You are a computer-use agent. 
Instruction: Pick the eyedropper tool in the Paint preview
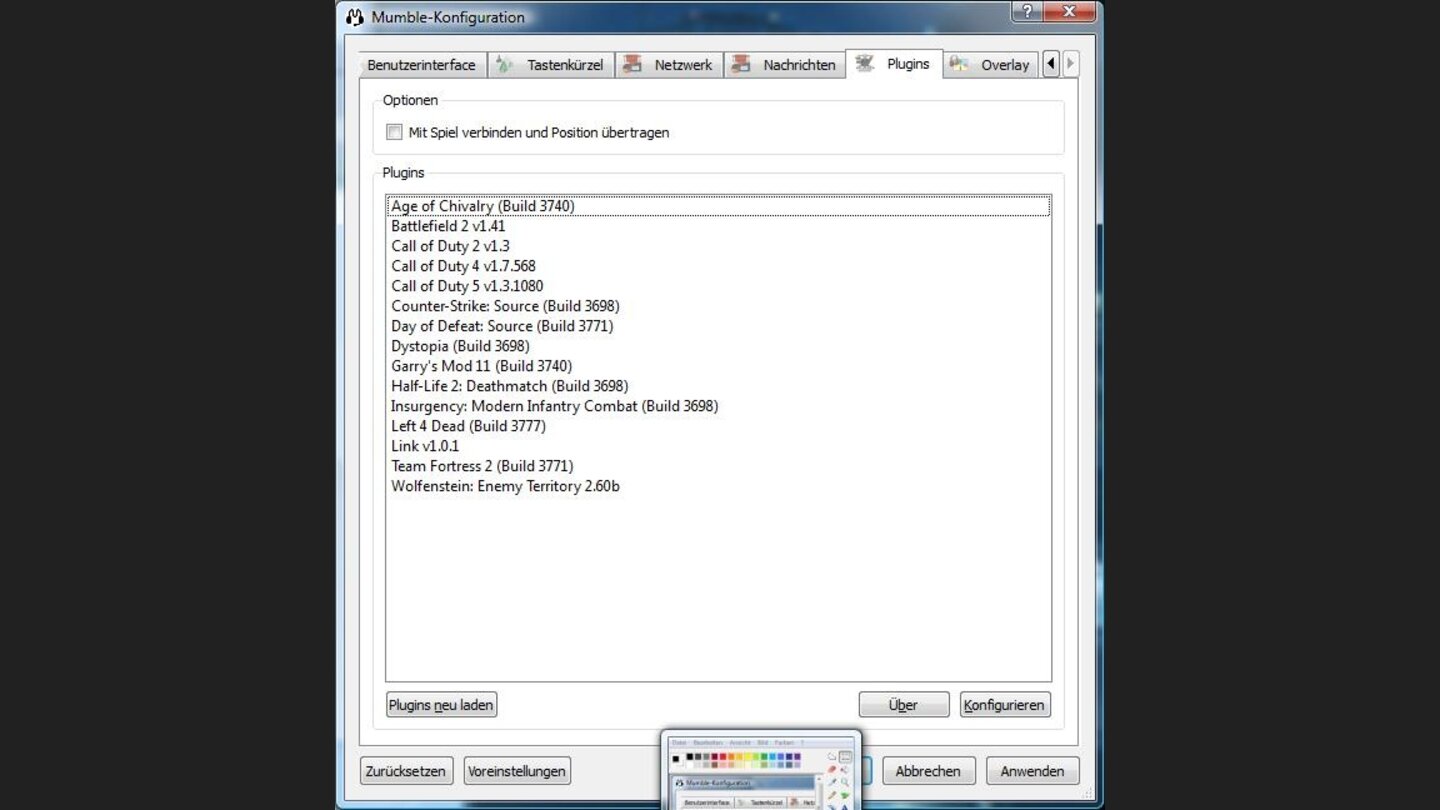[x=832, y=783]
